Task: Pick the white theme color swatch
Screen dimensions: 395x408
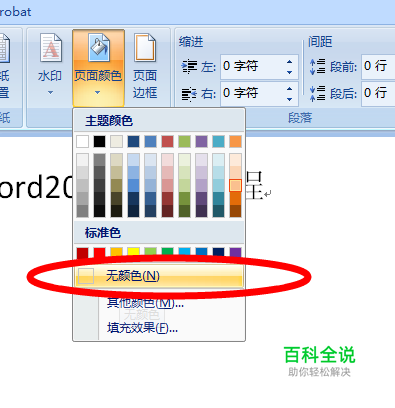Action: tap(82, 141)
